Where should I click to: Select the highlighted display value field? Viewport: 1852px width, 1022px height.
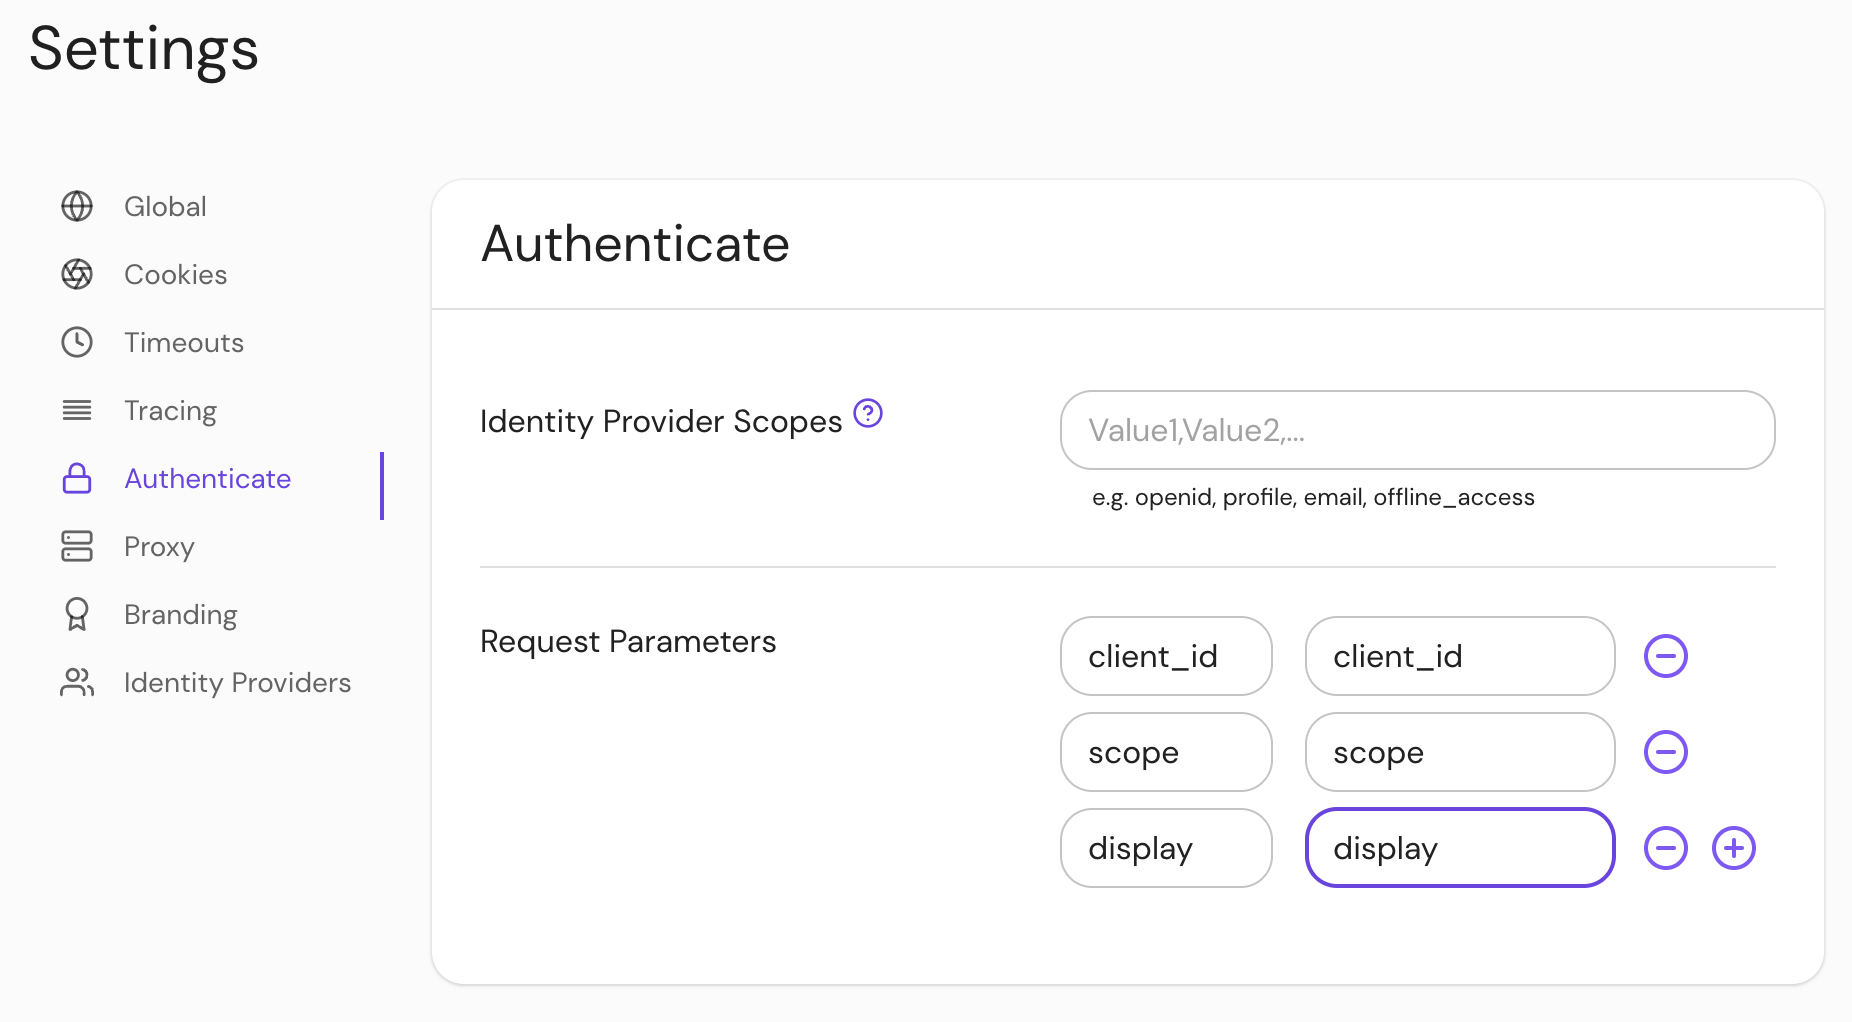[1458, 848]
